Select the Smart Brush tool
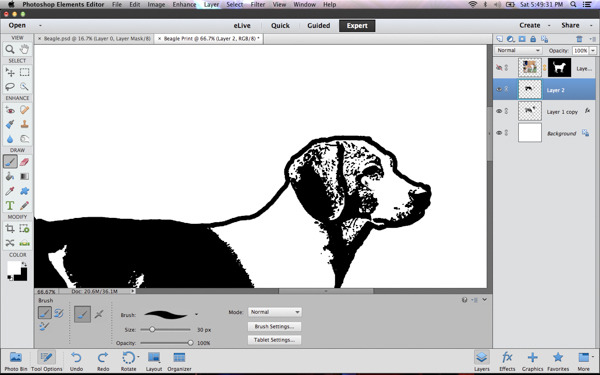The width and height of the screenshot is (600, 375). pos(10,124)
